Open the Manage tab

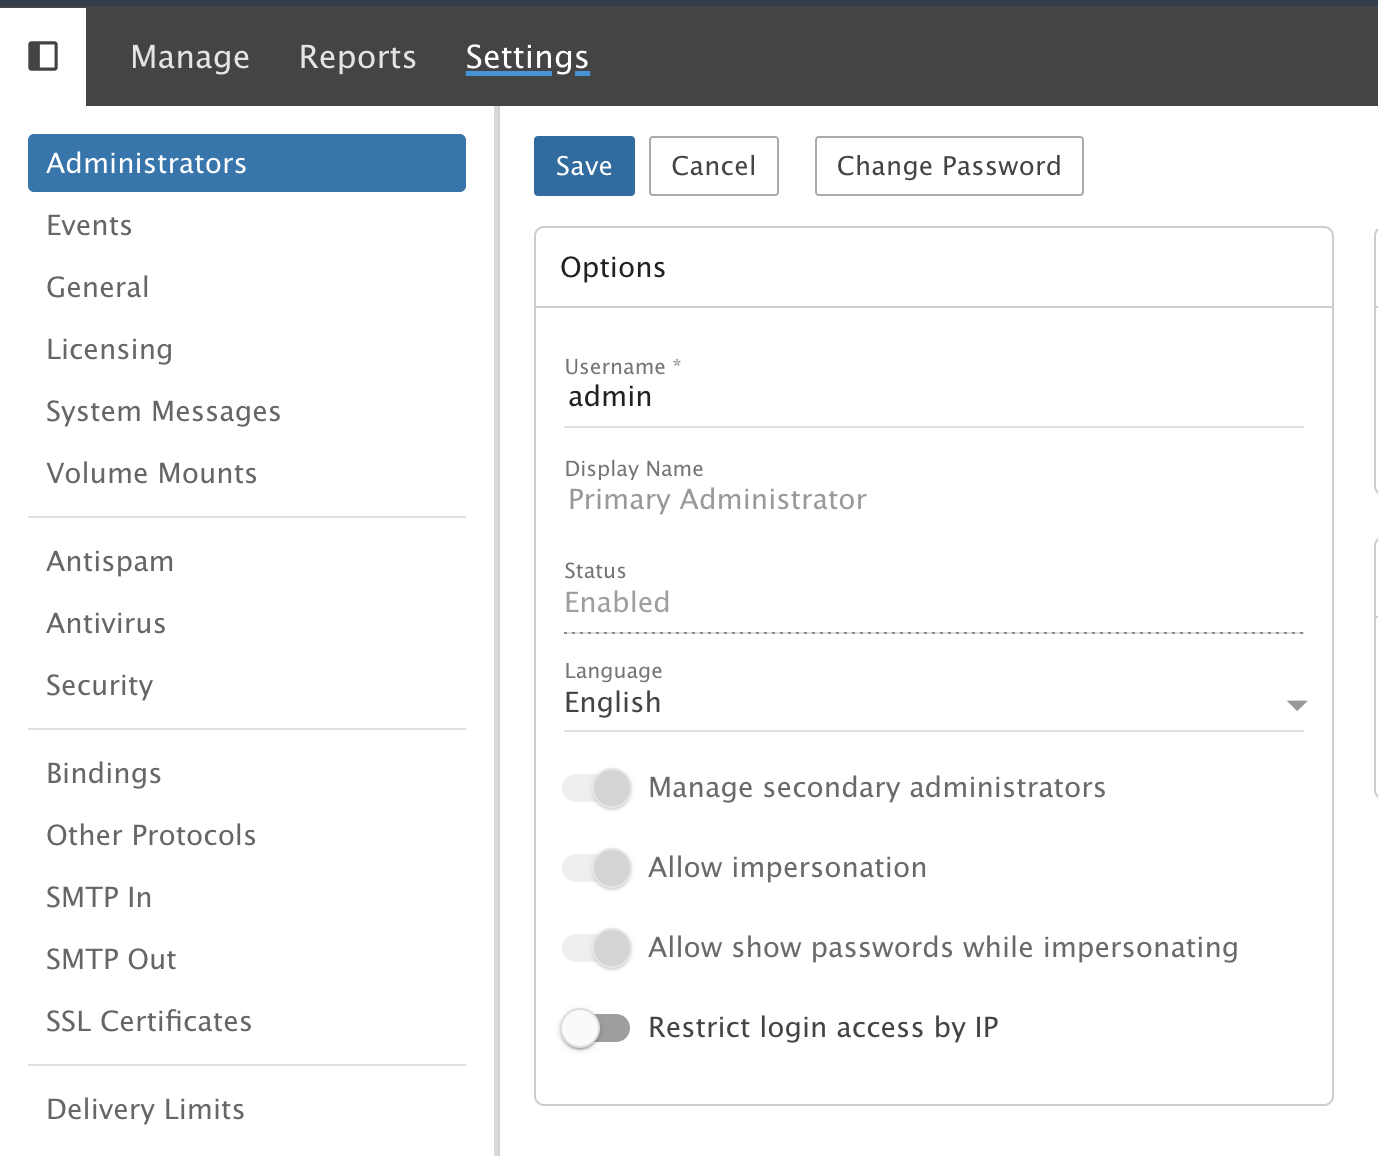(x=190, y=57)
